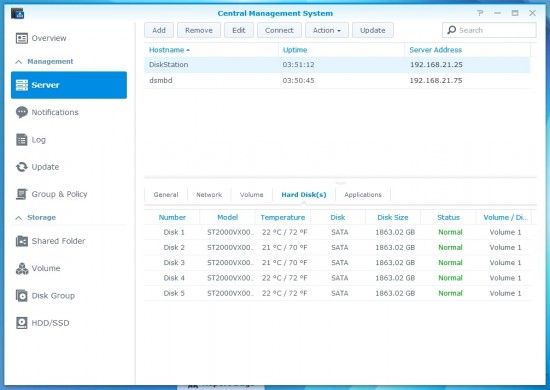This screenshot has height=390, width=550.
Task: Click the Number column header
Action: click(x=172, y=217)
